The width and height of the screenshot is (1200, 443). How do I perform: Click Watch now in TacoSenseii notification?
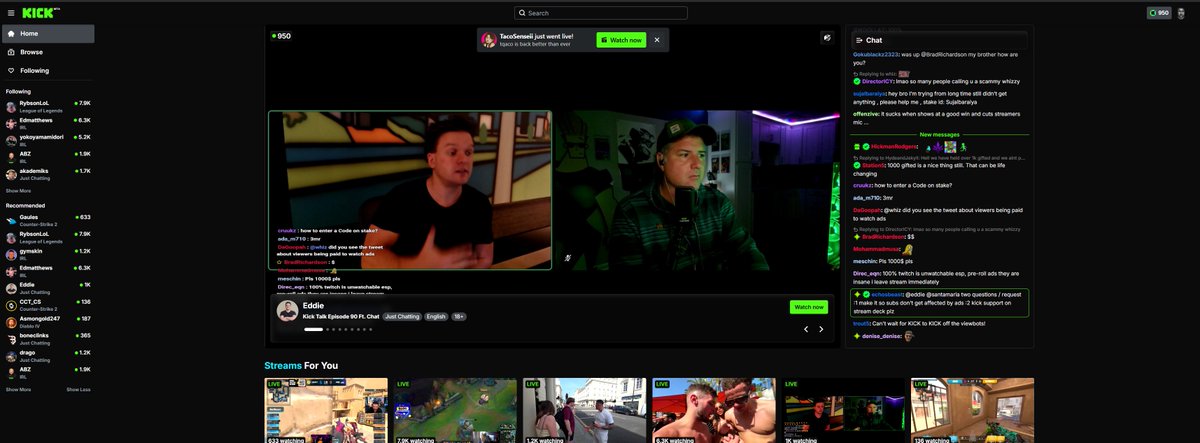pyautogui.click(x=621, y=40)
